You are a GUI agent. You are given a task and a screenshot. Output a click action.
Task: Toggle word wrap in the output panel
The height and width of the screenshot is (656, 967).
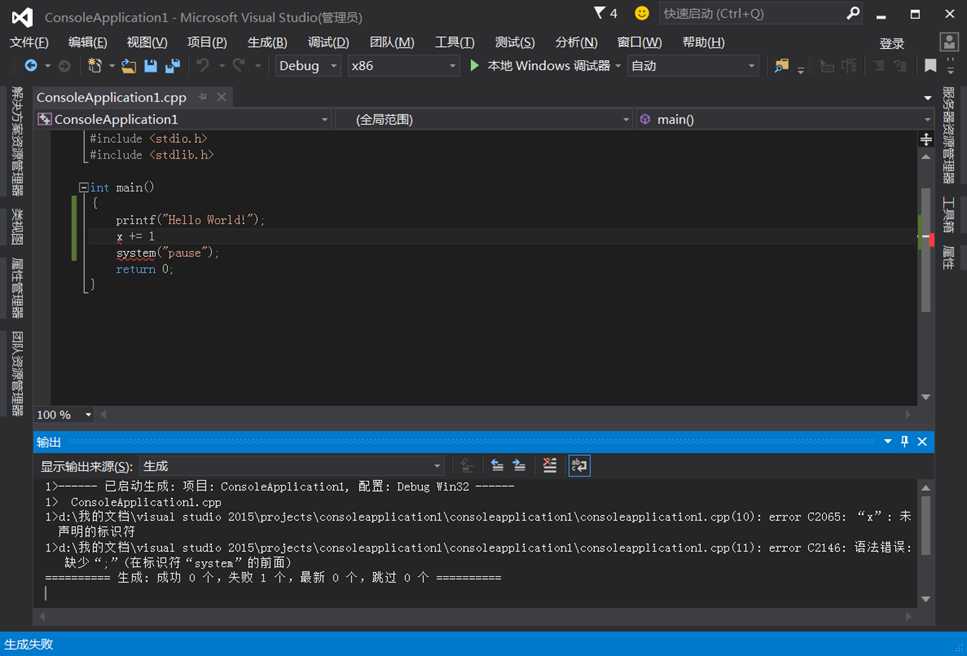pyautogui.click(x=579, y=465)
